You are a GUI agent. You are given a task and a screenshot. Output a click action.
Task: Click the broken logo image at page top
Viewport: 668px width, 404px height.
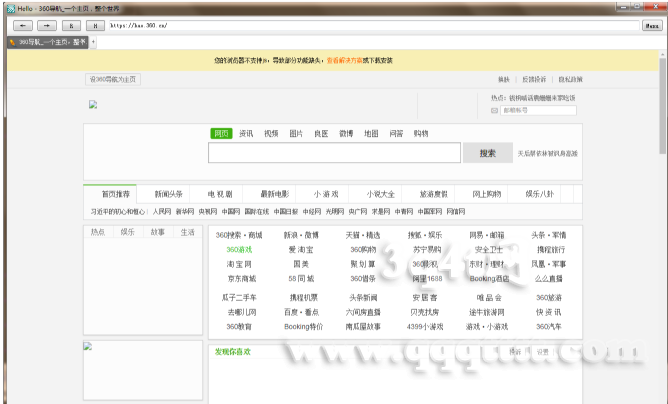[x=93, y=104]
